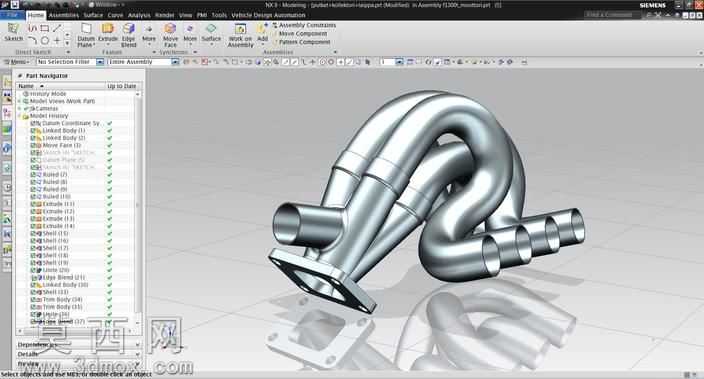
Task: Open the Menu dropdown
Action: (x=17, y=62)
